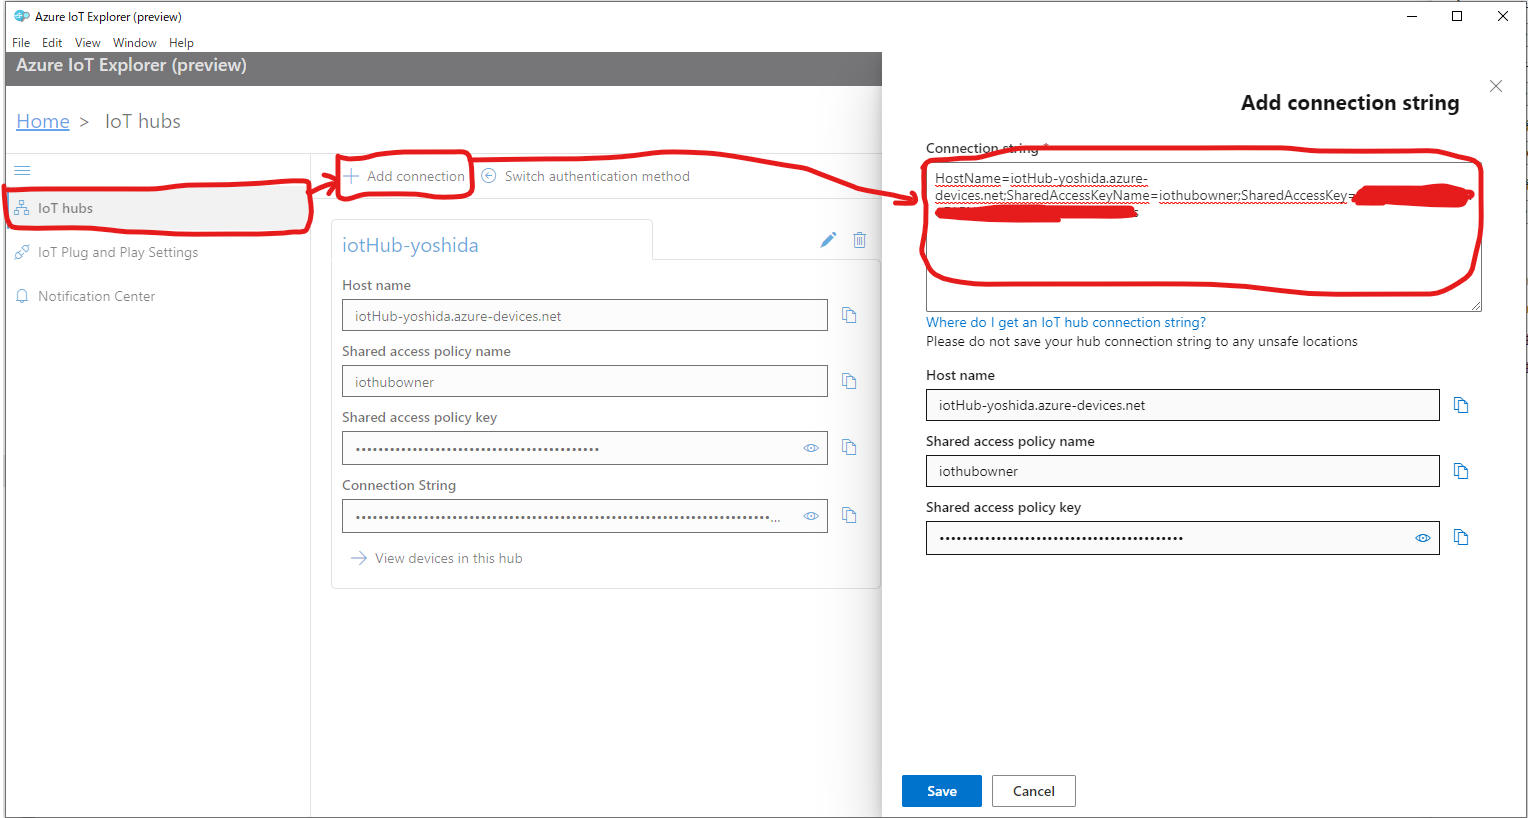
Task: Copy Host name in hub card
Action: [x=849, y=315]
